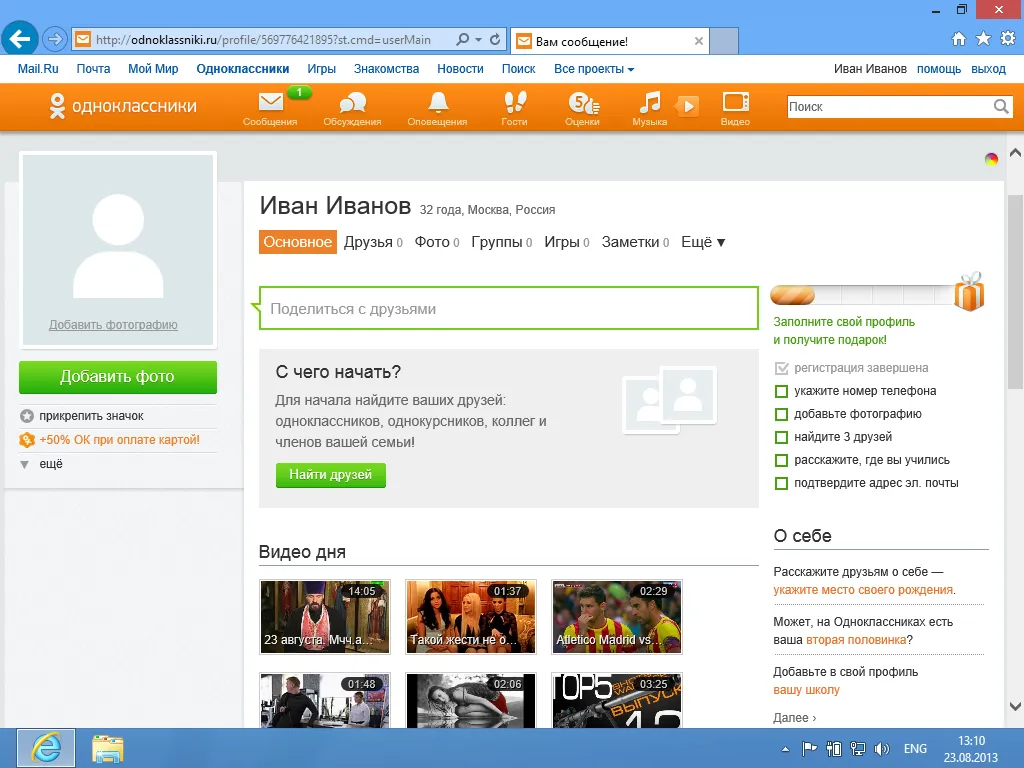Expand ещё in the left sidebar
Screen dimensions: 1024x768
42,464
